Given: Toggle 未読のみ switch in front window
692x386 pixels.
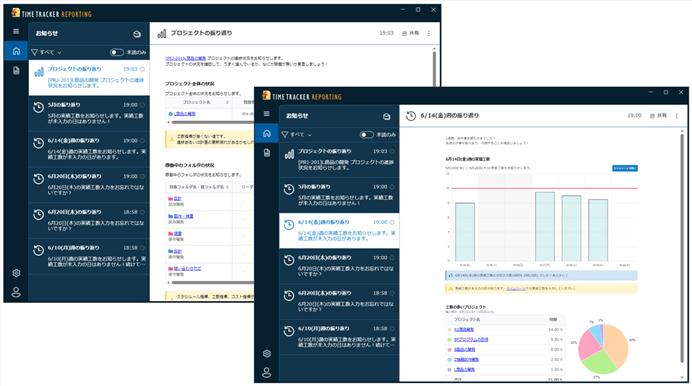Looking at the screenshot, I should coord(366,135).
